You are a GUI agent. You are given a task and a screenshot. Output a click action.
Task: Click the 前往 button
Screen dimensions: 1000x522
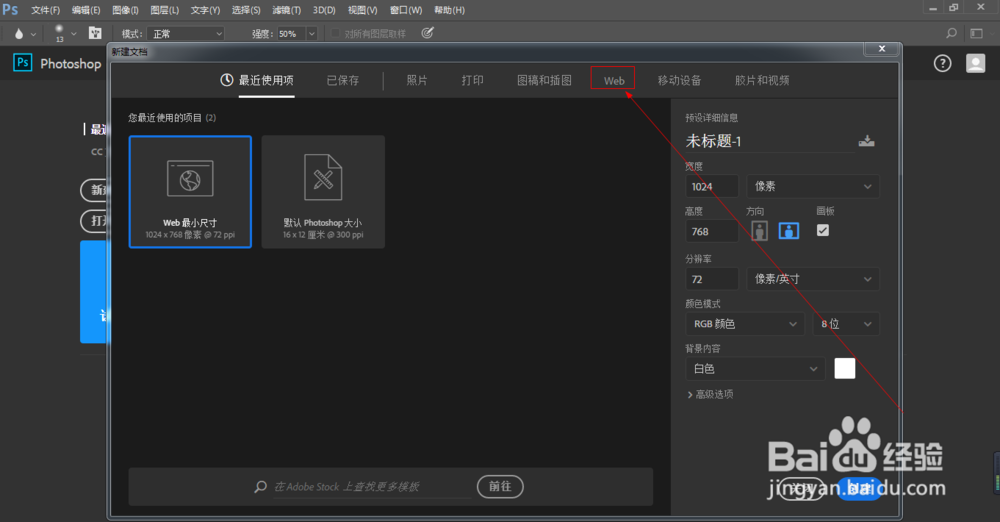coord(500,486)
